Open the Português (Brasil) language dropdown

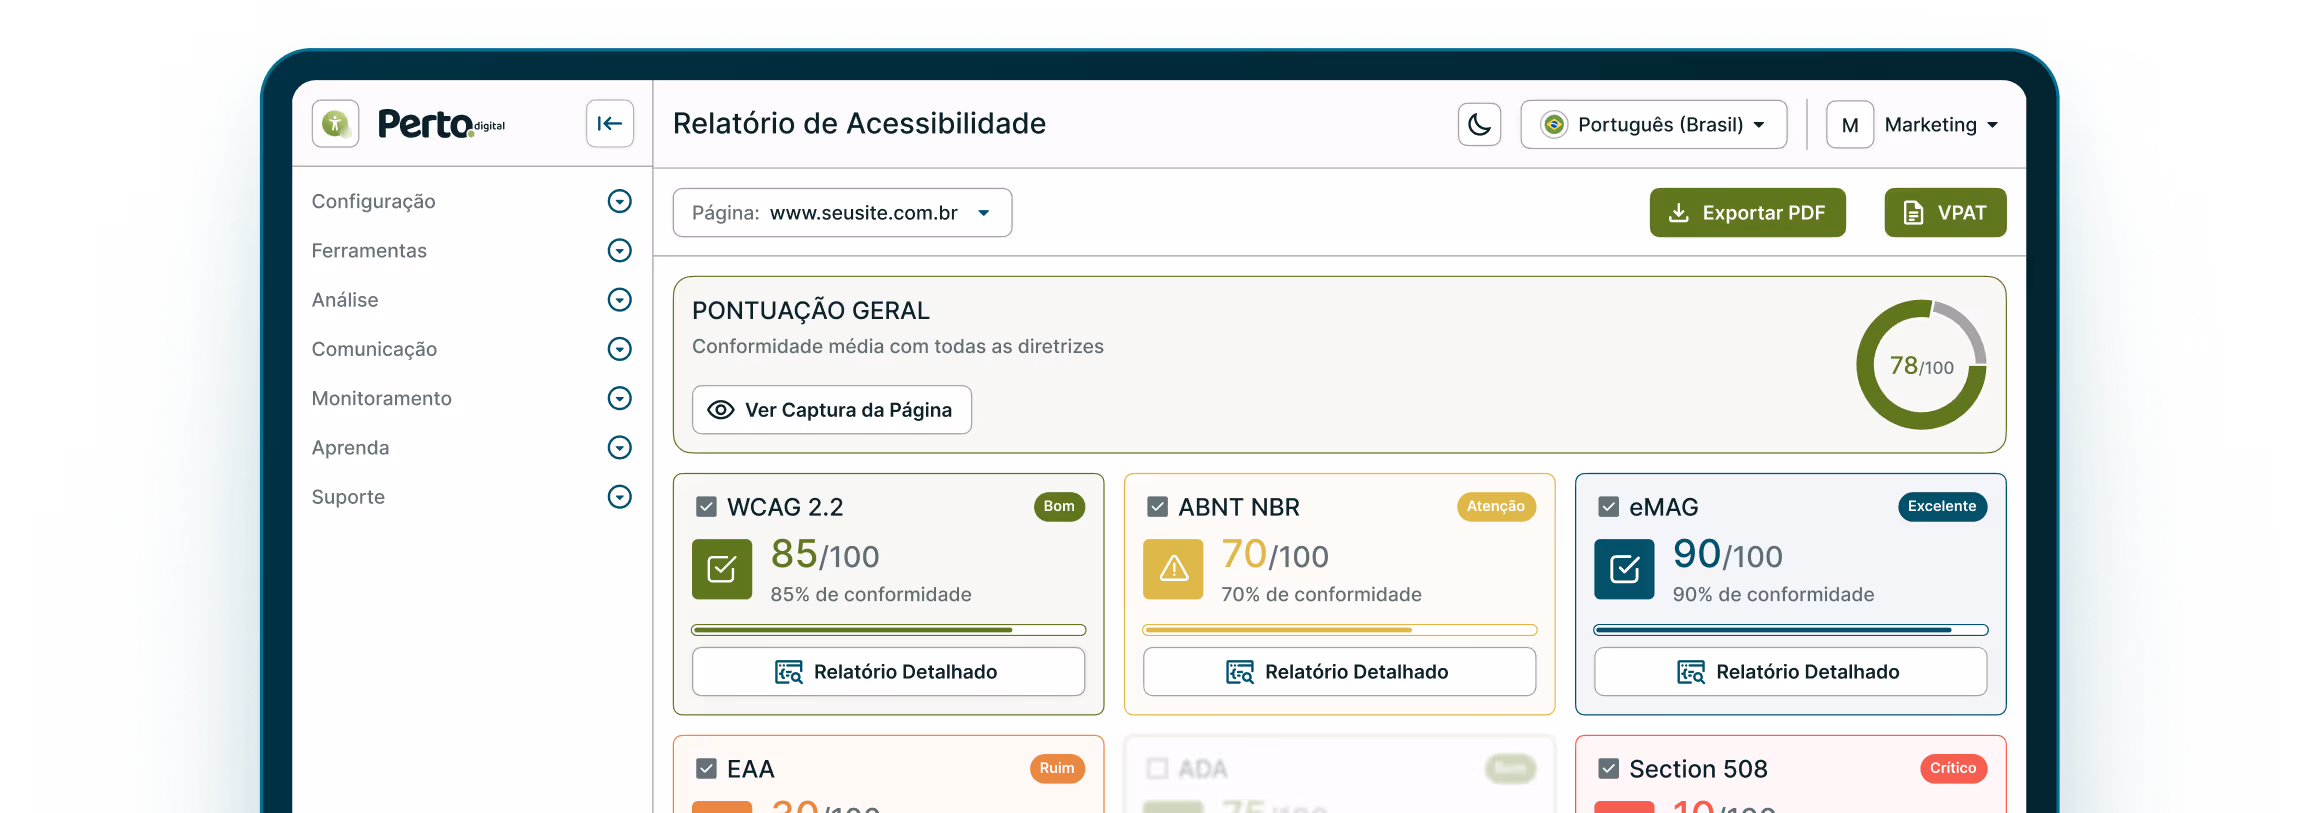1653,124
